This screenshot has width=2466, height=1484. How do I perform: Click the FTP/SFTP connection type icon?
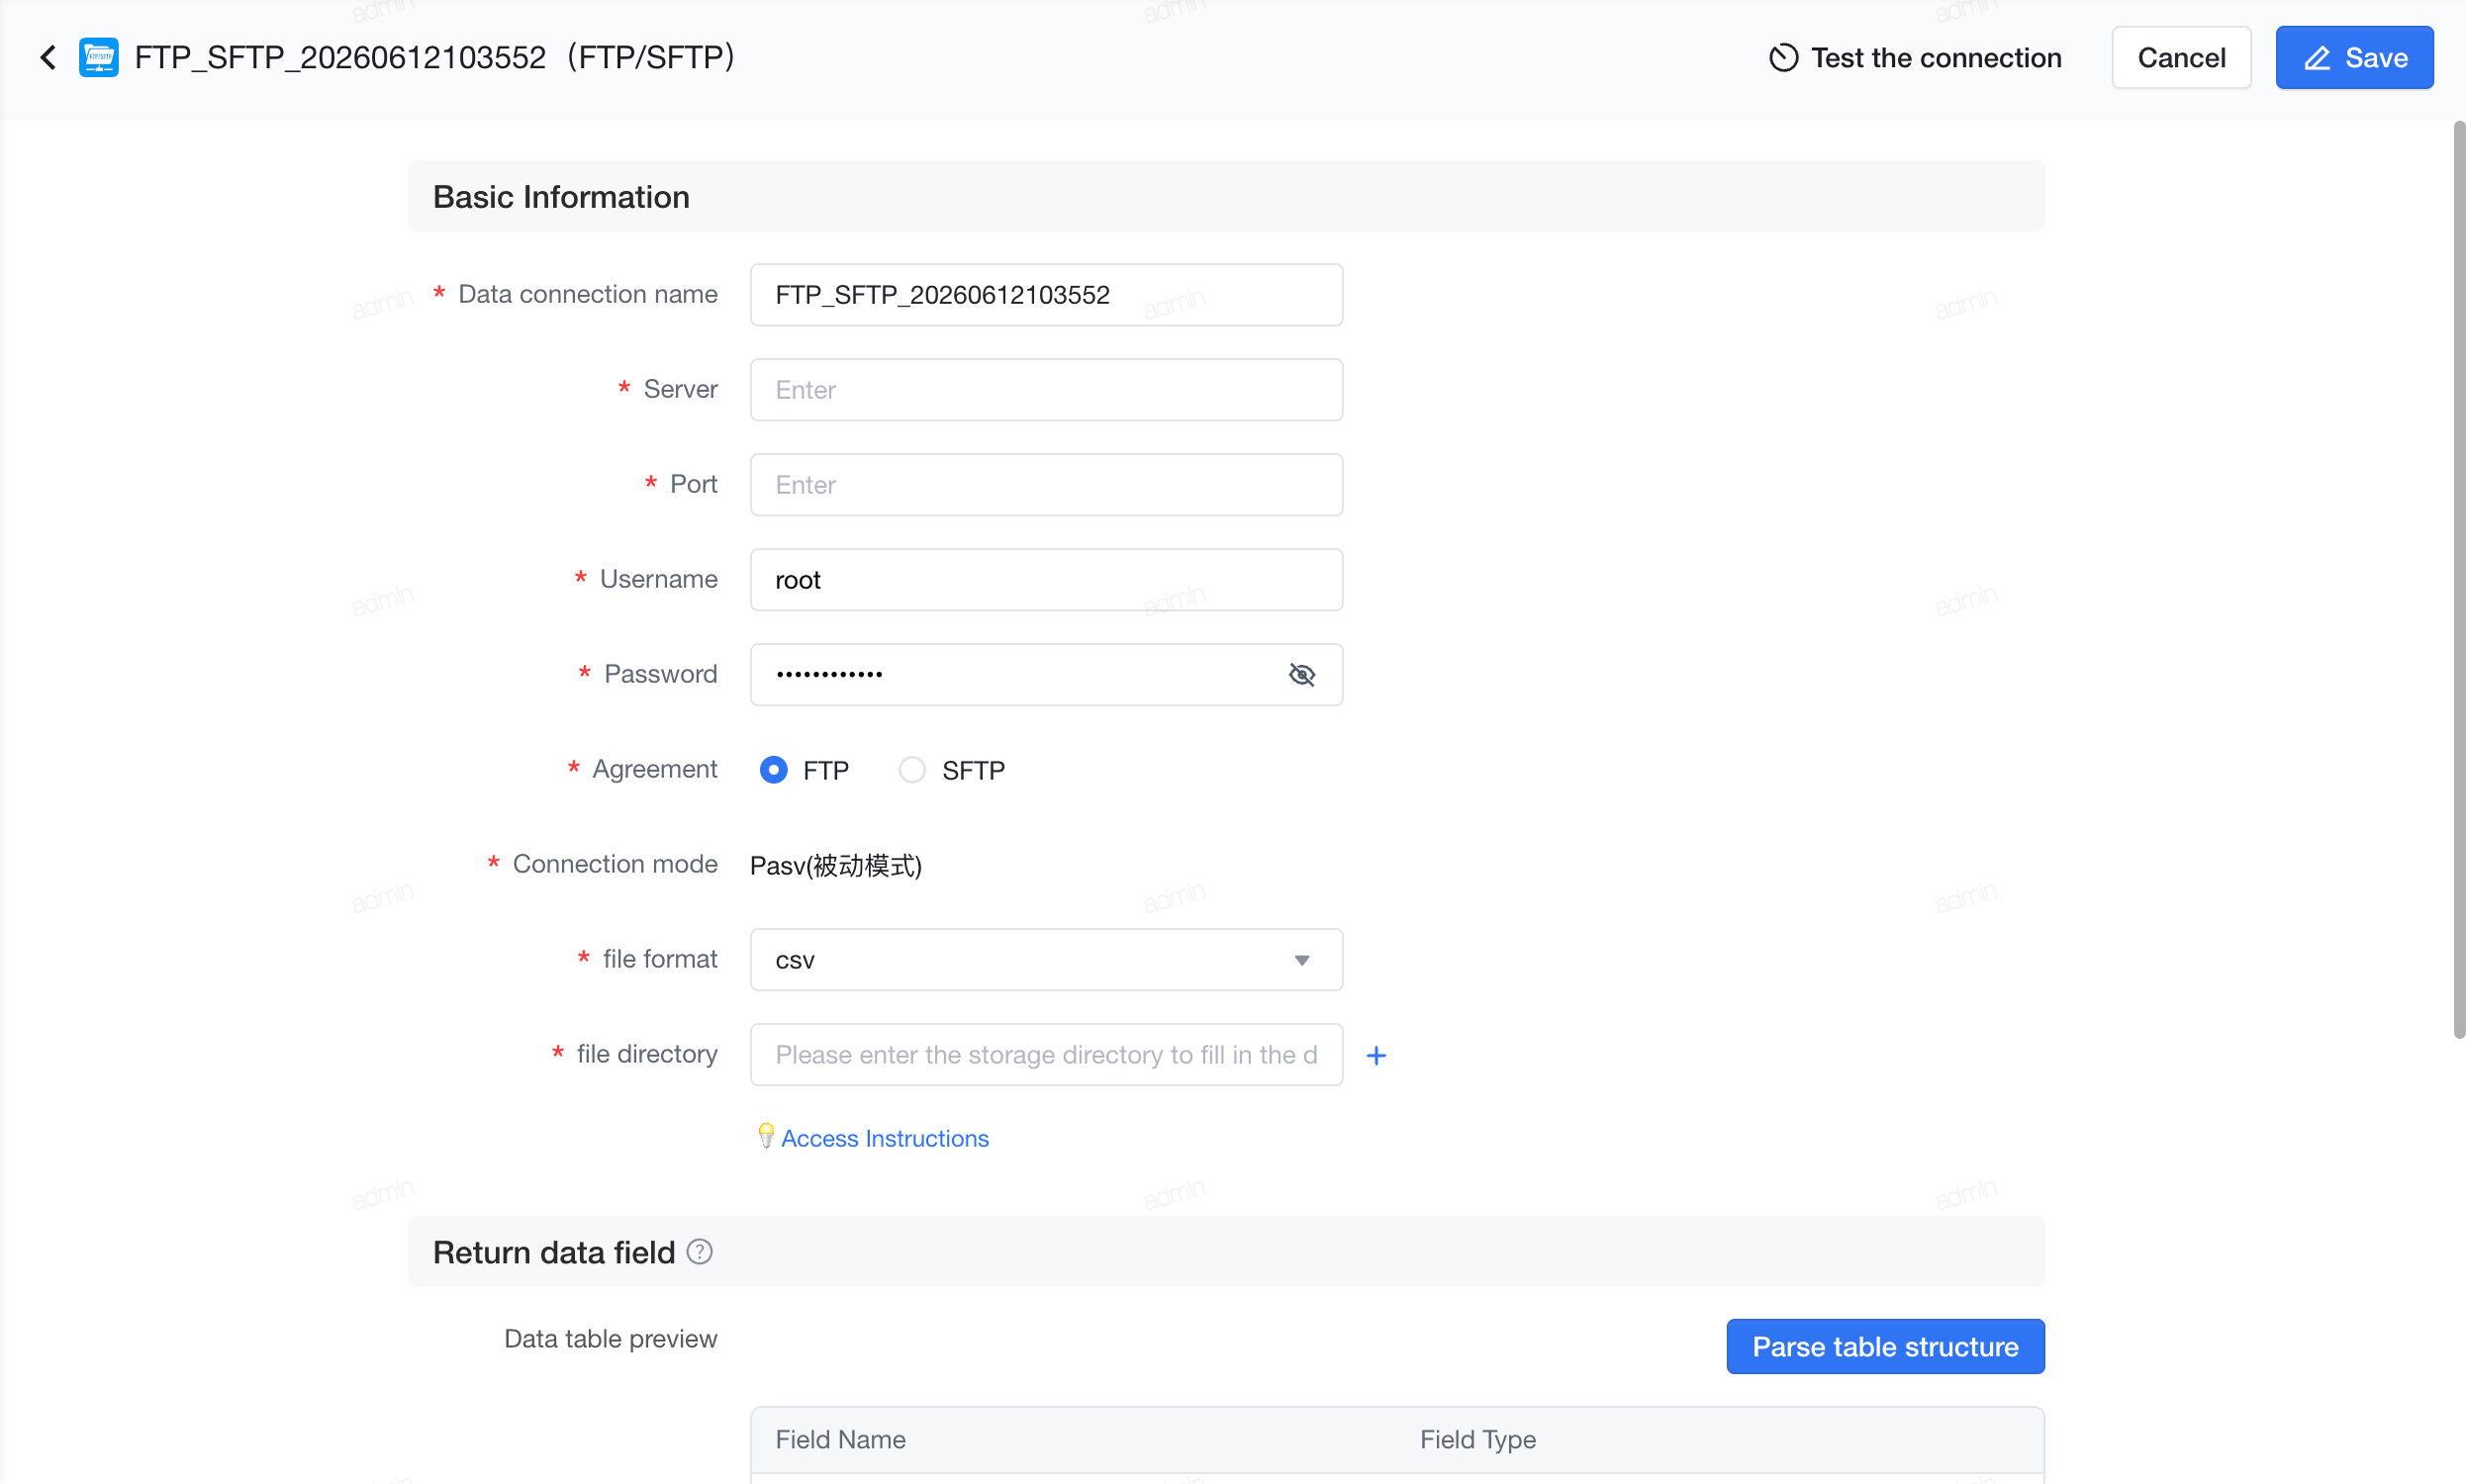(x=98, y=57)
